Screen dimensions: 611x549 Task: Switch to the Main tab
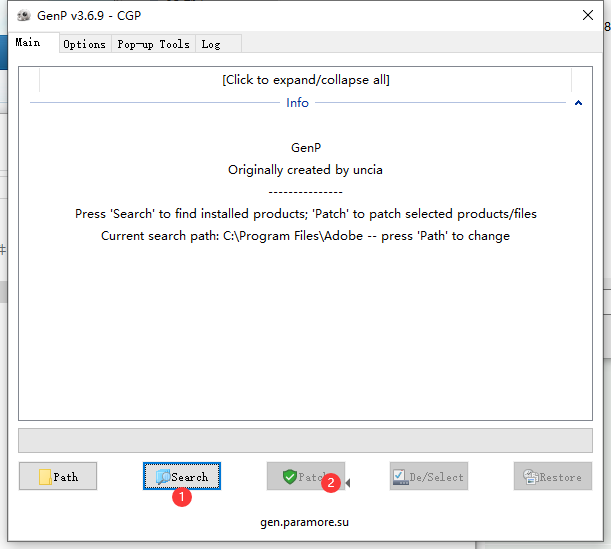pos(28,43)
